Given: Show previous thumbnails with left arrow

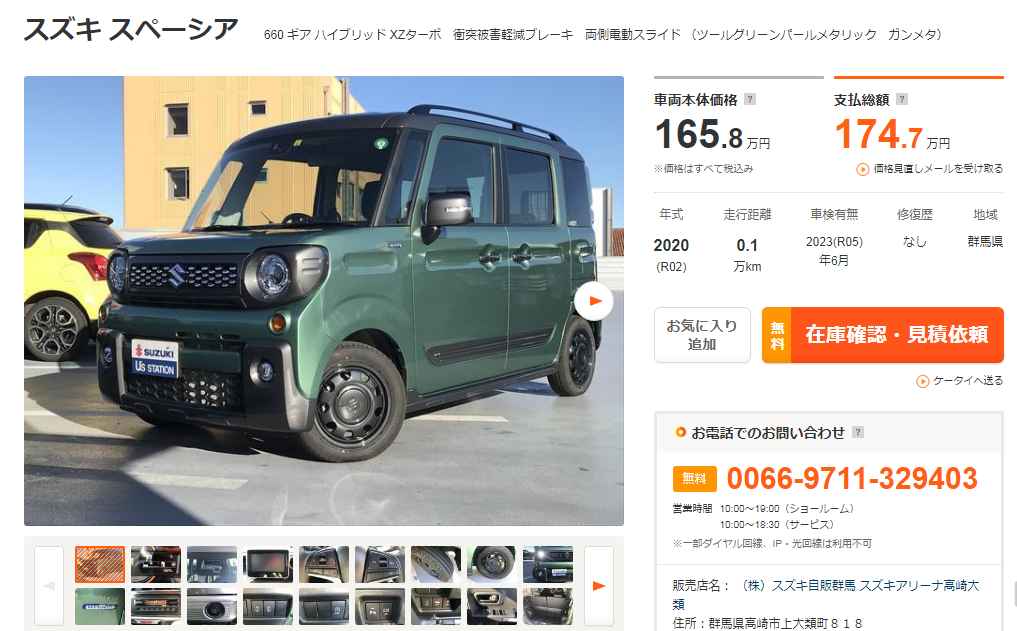Looking at the screenshot, I should 49,586.
